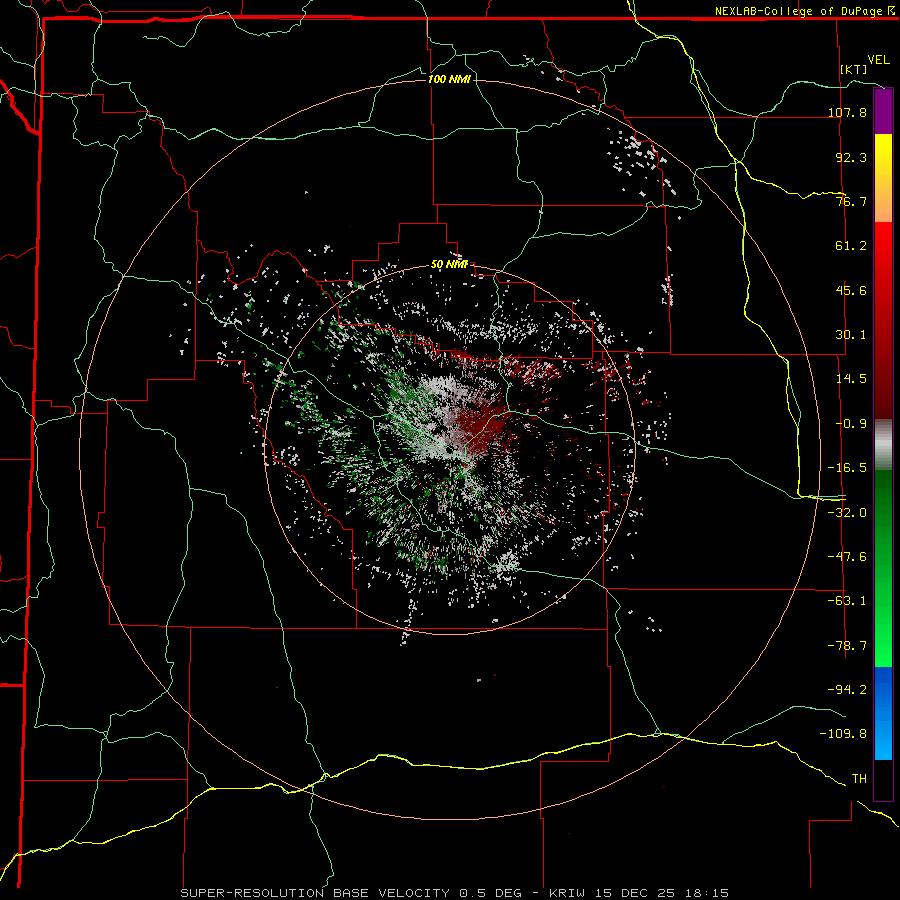Click the gray near-zero segment of color bar

click(883, 445)
